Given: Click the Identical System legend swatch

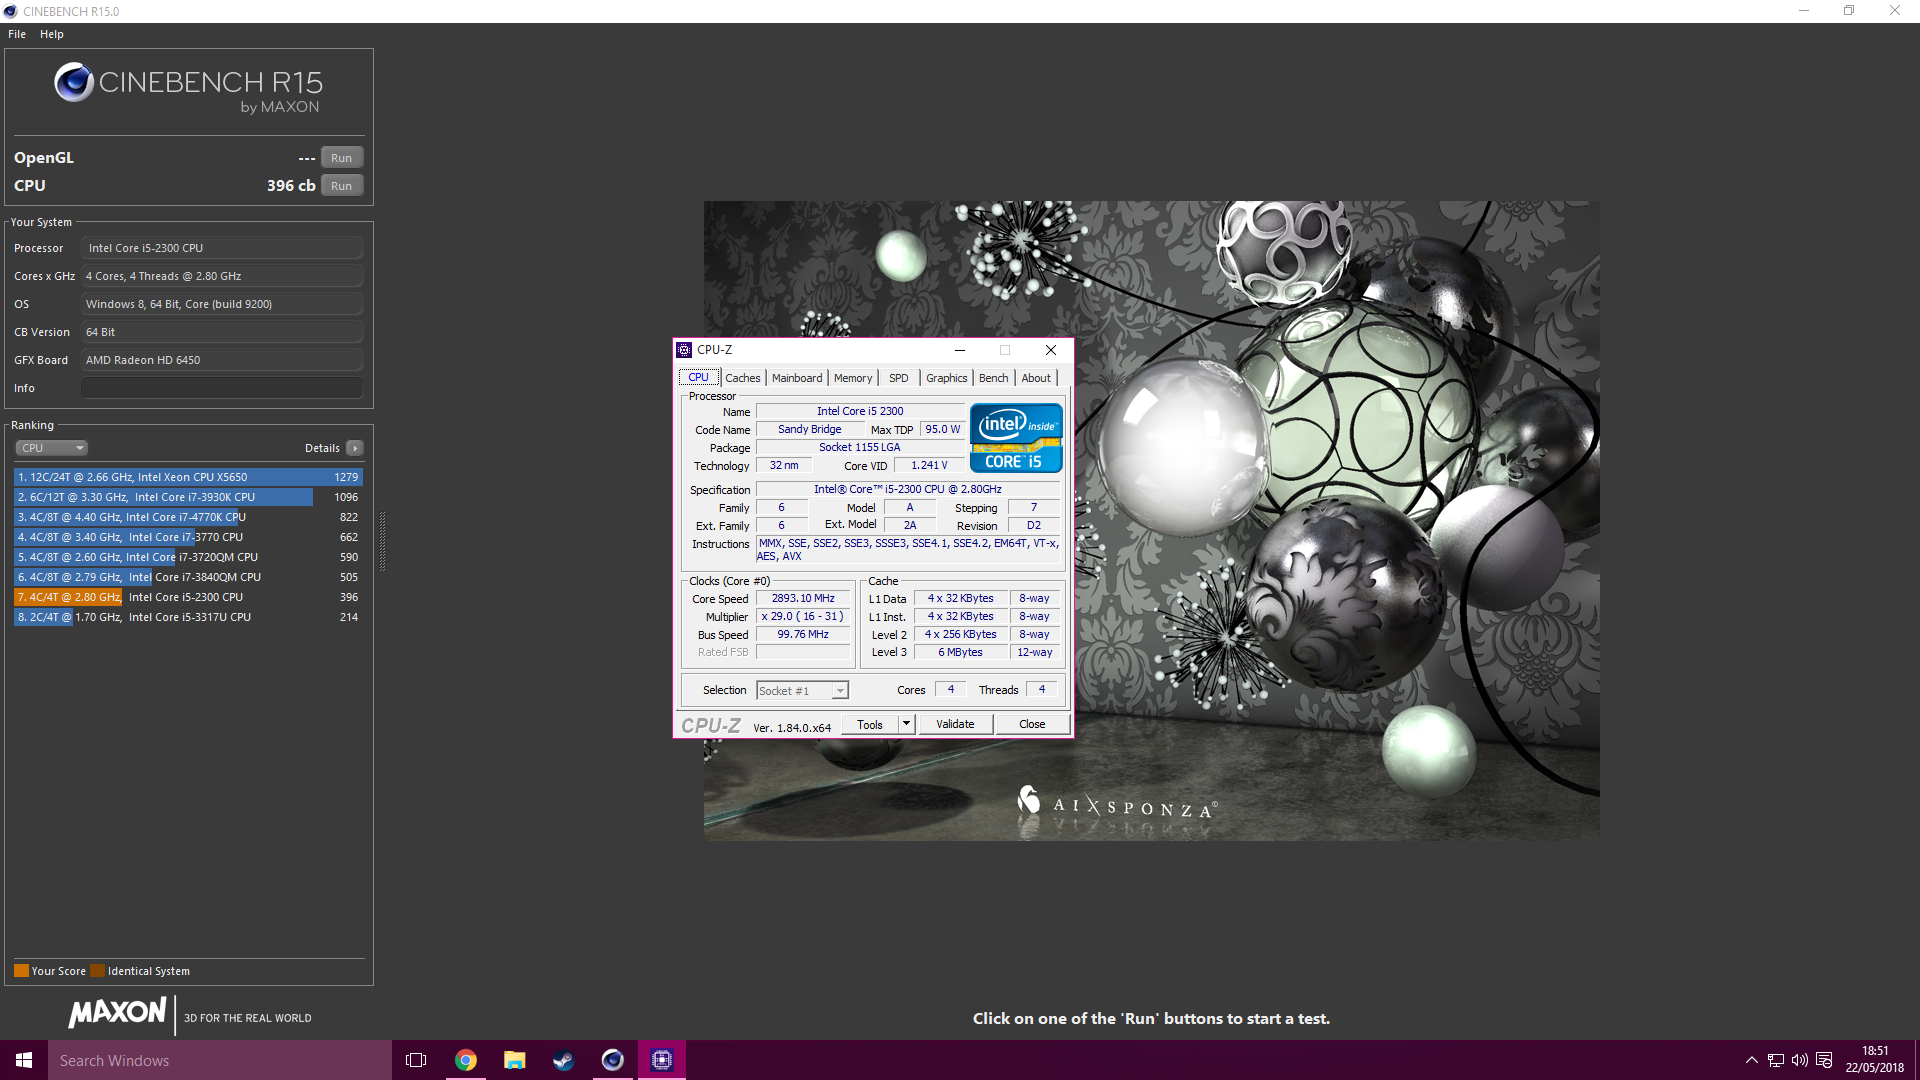Looking at the screenshot, I should pos(97,971).
